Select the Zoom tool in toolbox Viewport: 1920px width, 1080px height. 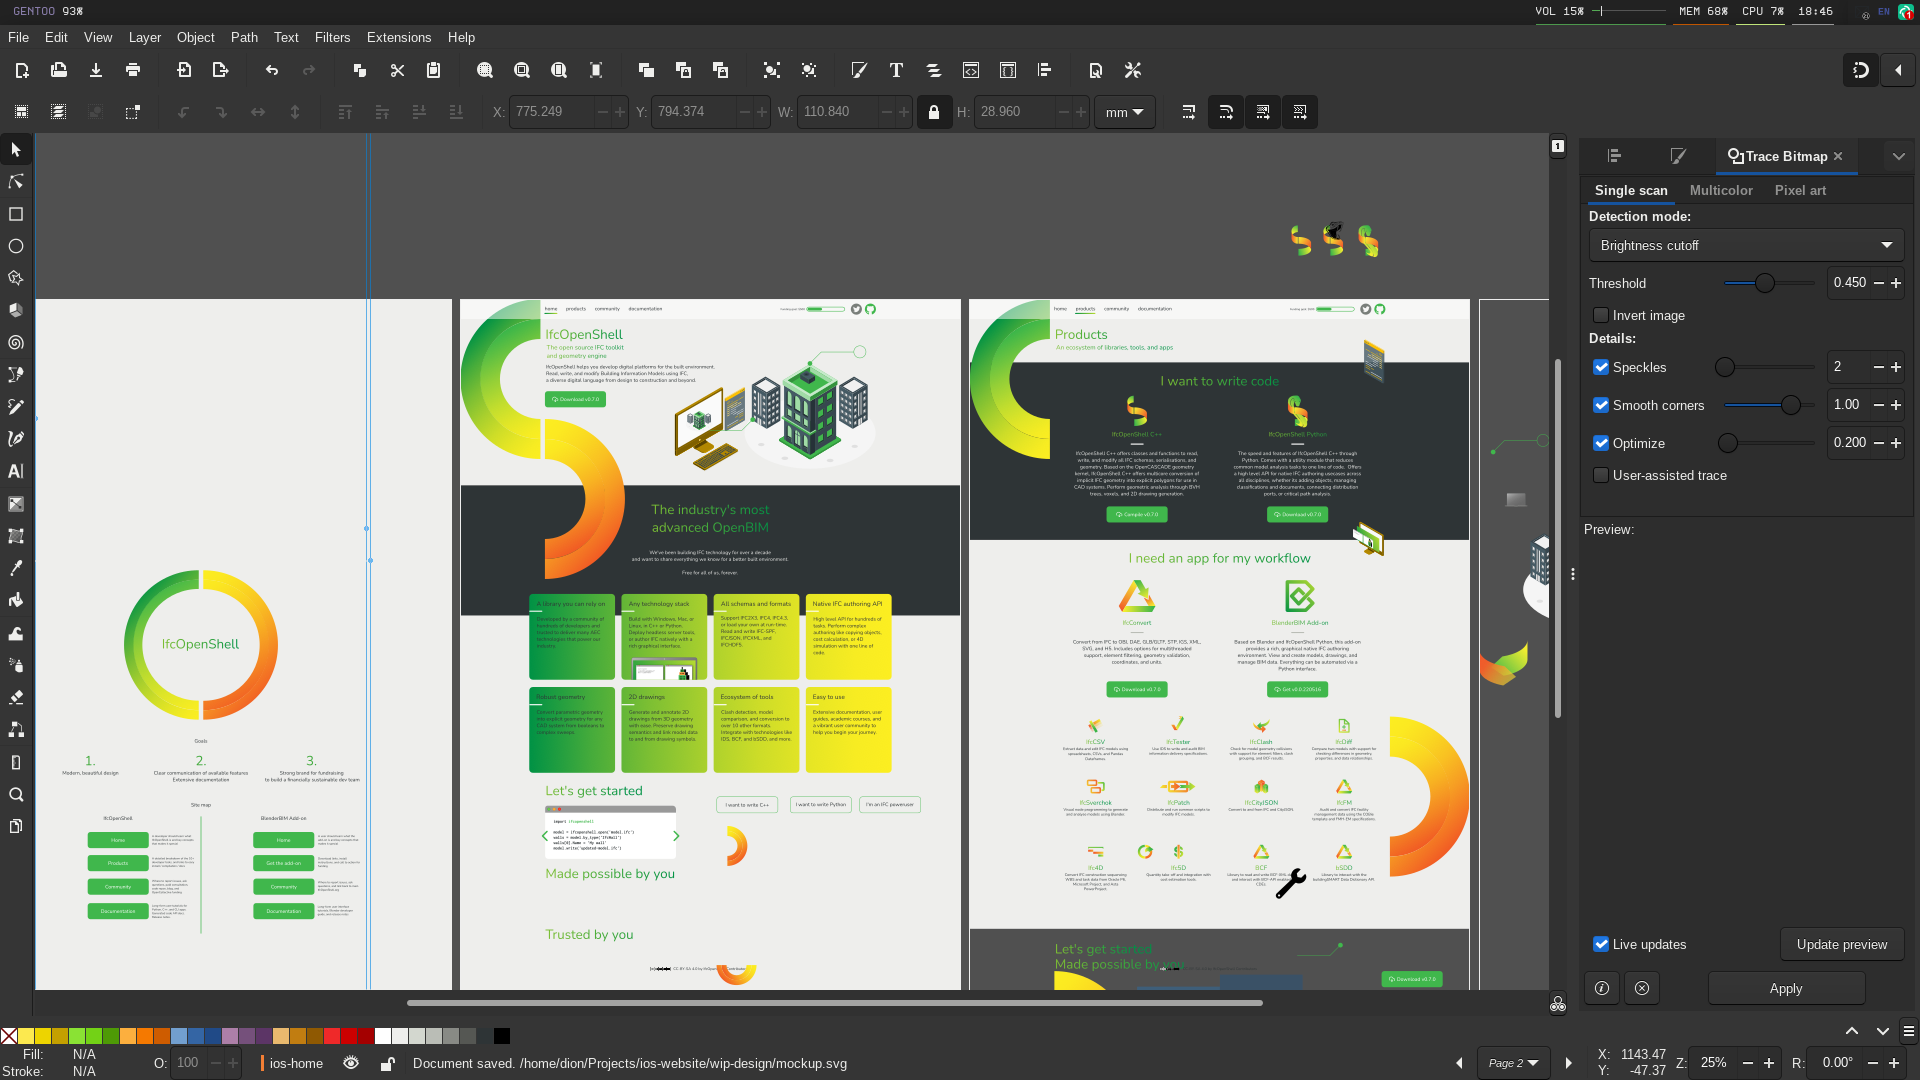point(16,795)
